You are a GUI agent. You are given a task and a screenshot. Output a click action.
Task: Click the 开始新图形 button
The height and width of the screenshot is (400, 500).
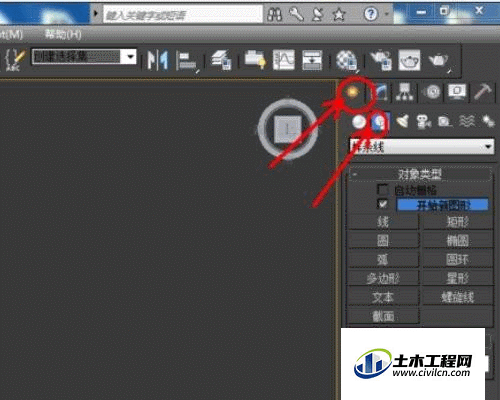pos(442,205)
